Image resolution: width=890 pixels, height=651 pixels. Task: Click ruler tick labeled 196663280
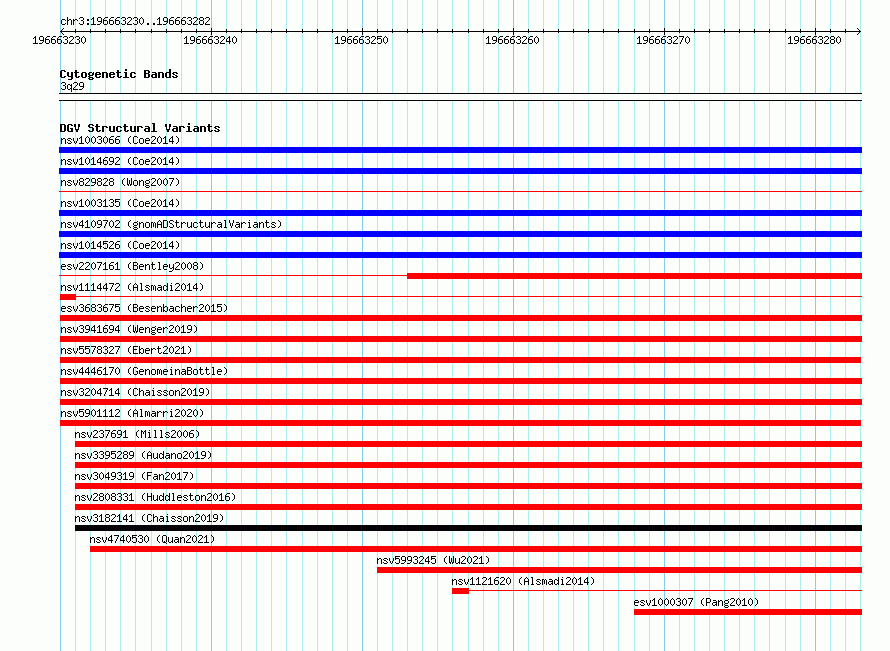[814, 40]
